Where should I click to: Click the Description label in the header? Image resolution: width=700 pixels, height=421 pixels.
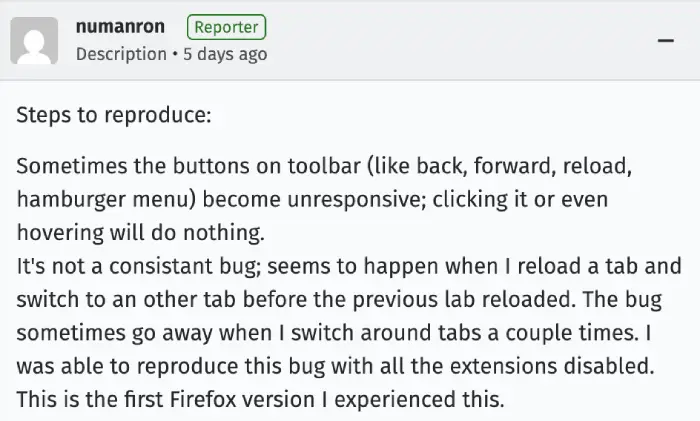pos(121,54)
